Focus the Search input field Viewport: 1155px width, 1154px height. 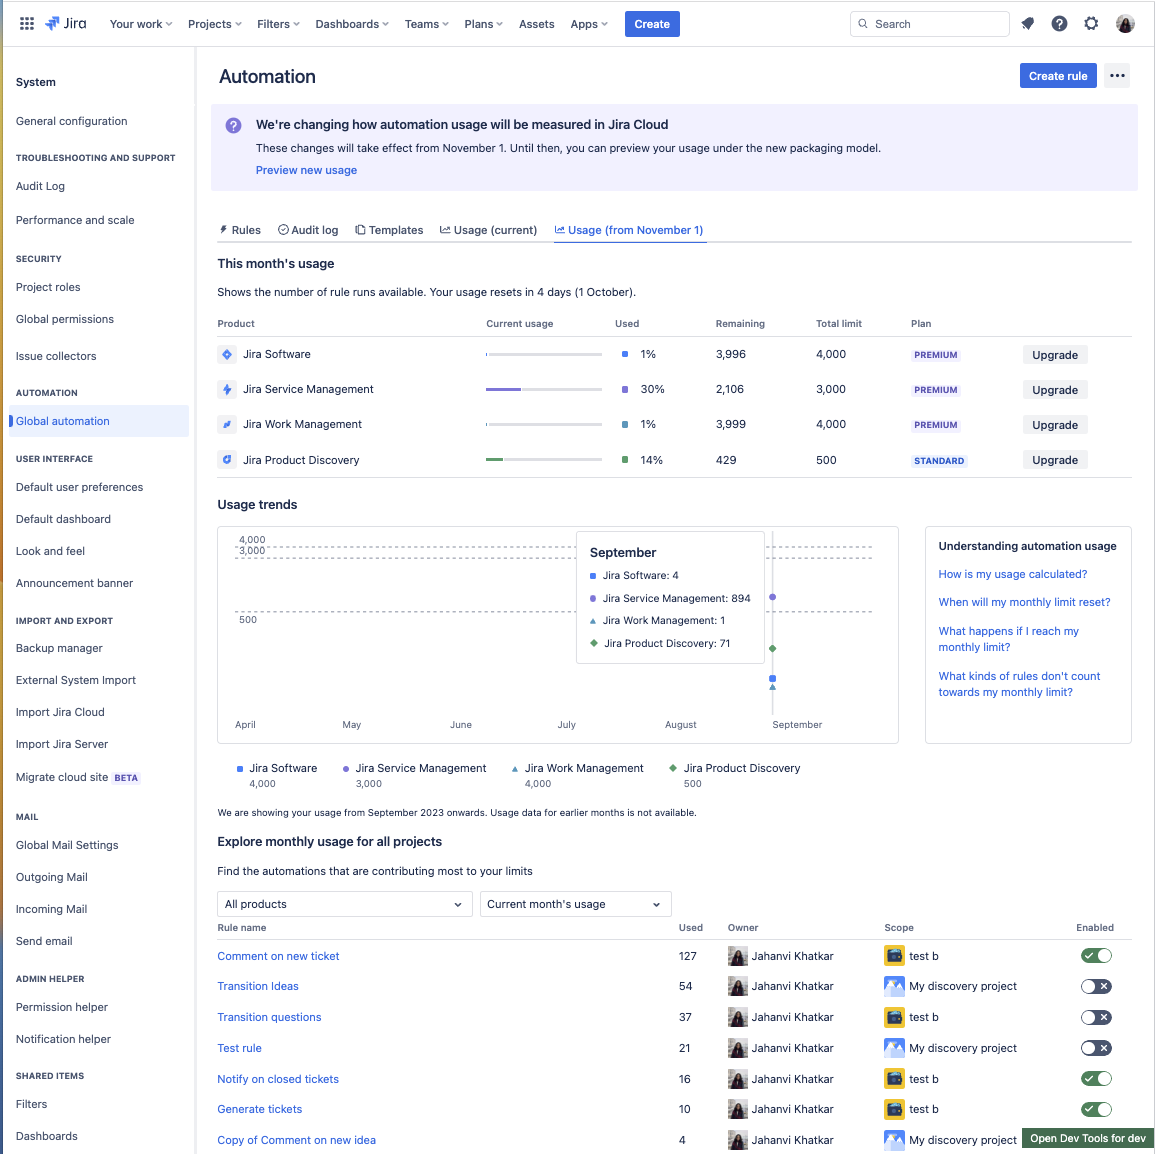(930, 24)
